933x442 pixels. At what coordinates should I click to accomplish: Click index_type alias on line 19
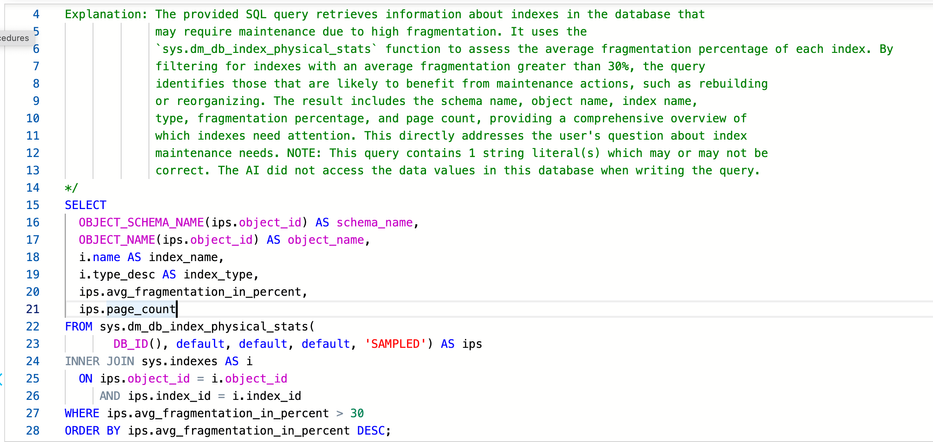[218, 274]
